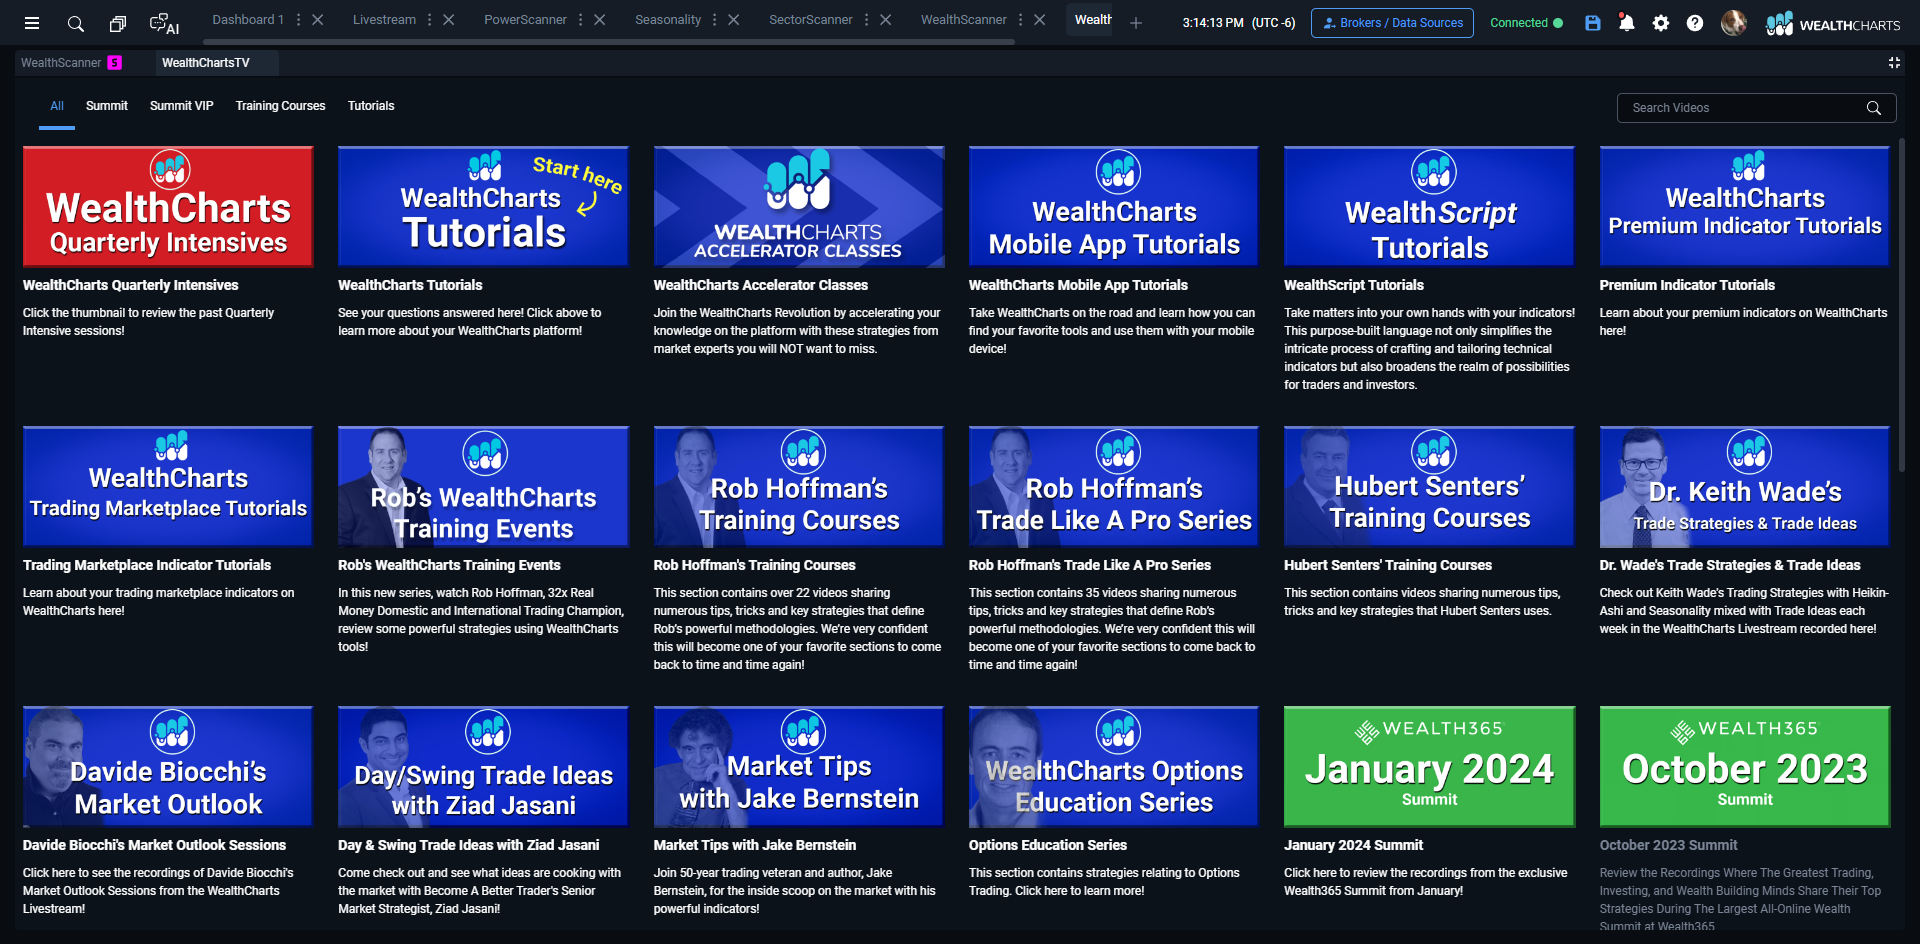
Task: Open settings gear icon
Action: [x=1661, y=22]
